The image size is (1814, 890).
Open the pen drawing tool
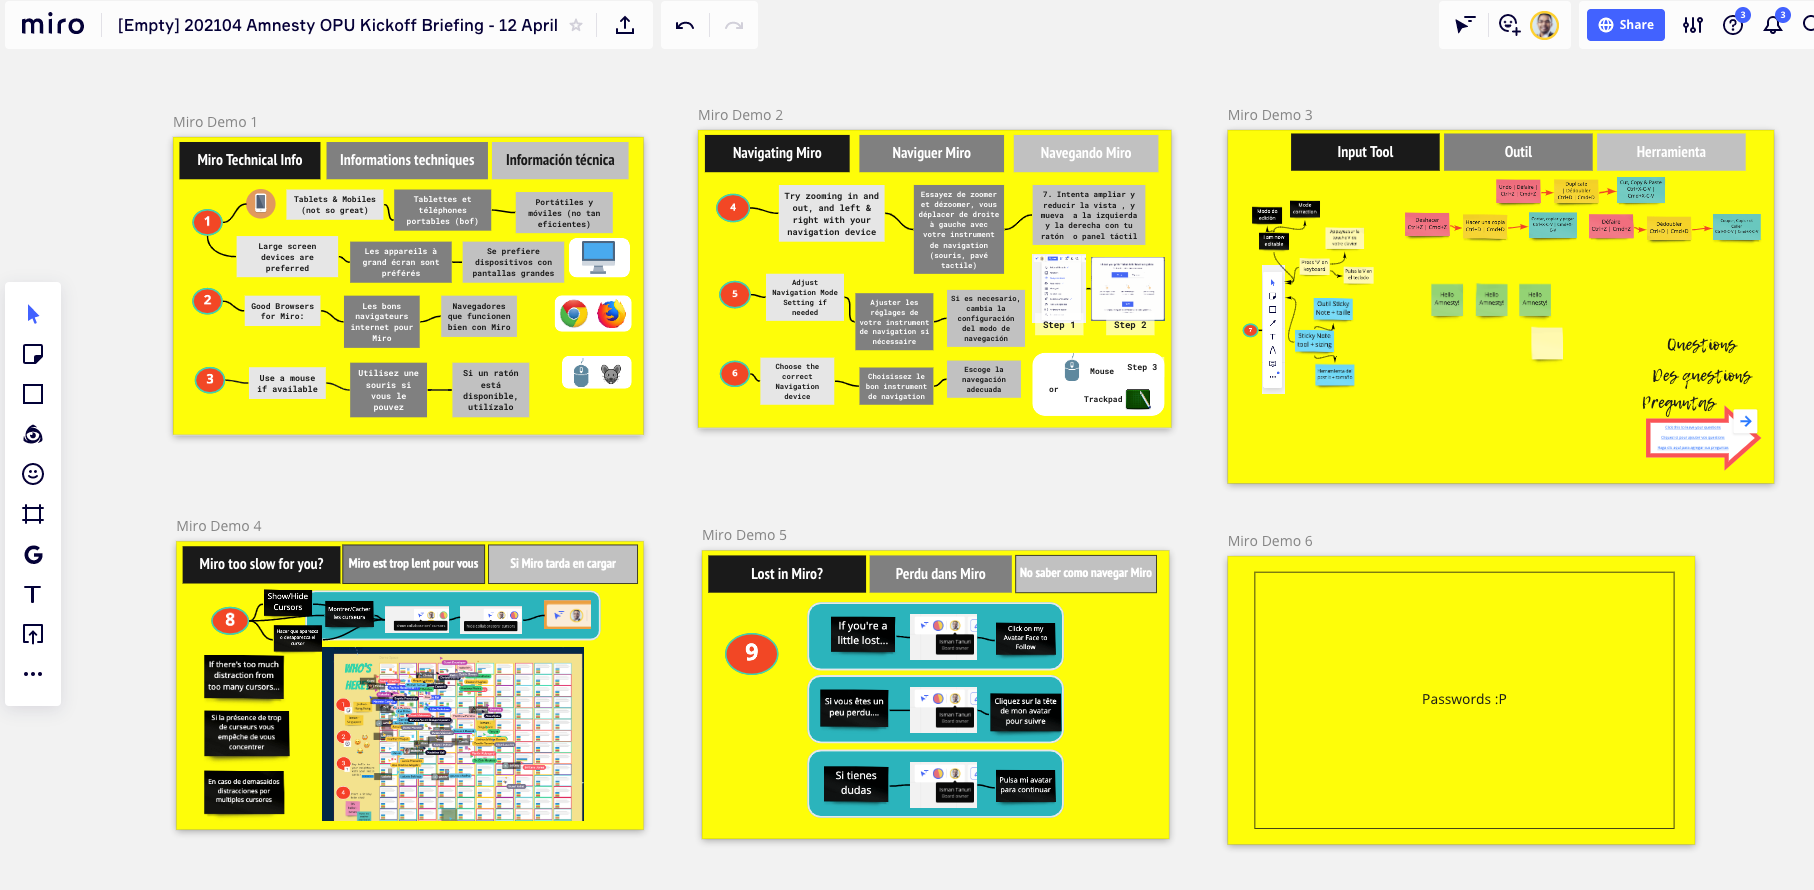[33, 434]
